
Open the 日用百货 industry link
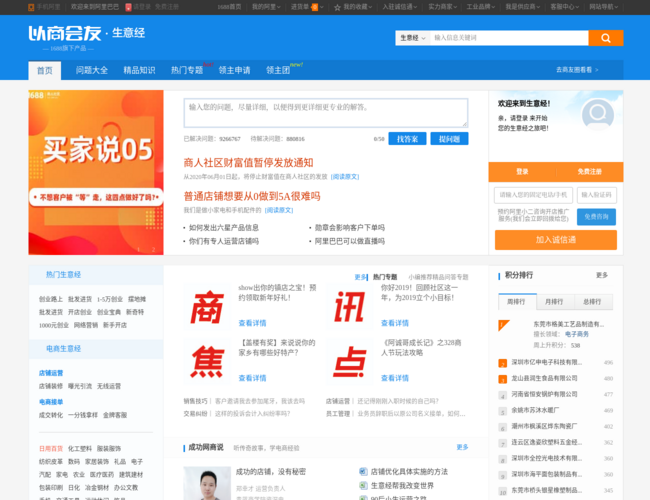[x=51, y=449]
